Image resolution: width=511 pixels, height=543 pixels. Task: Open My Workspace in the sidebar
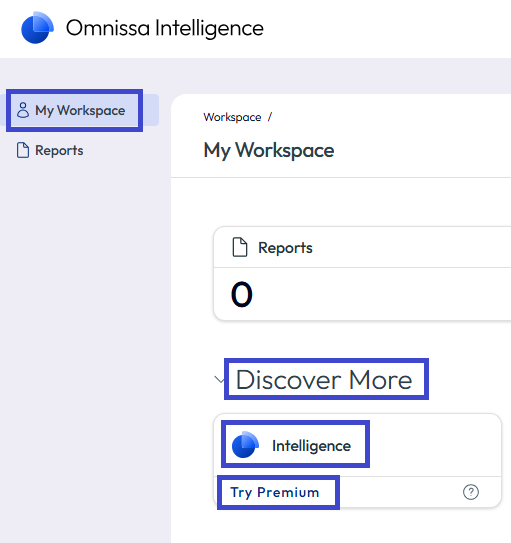click(x=80, y=110)
